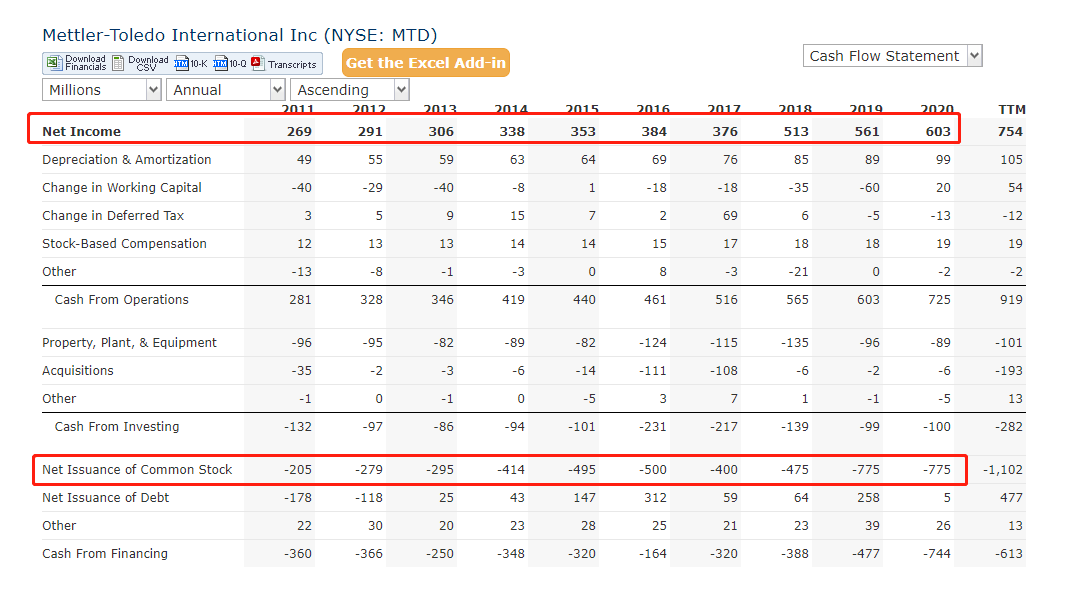The image size is (1079, 591).
Task: Open the Ascending sort order dropdown
Action: click(350, 89)
